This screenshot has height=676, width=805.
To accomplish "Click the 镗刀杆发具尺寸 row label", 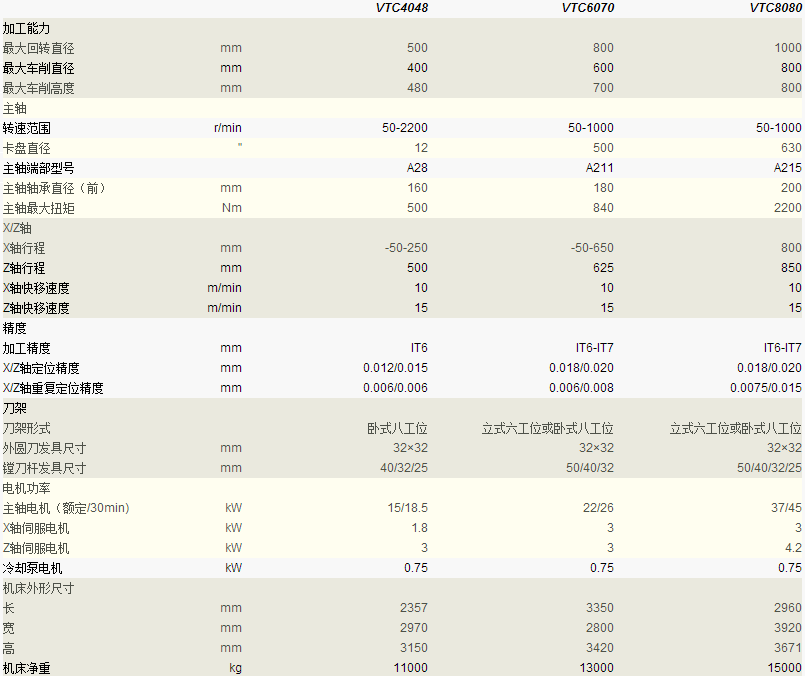I will [x=44, y=469].
